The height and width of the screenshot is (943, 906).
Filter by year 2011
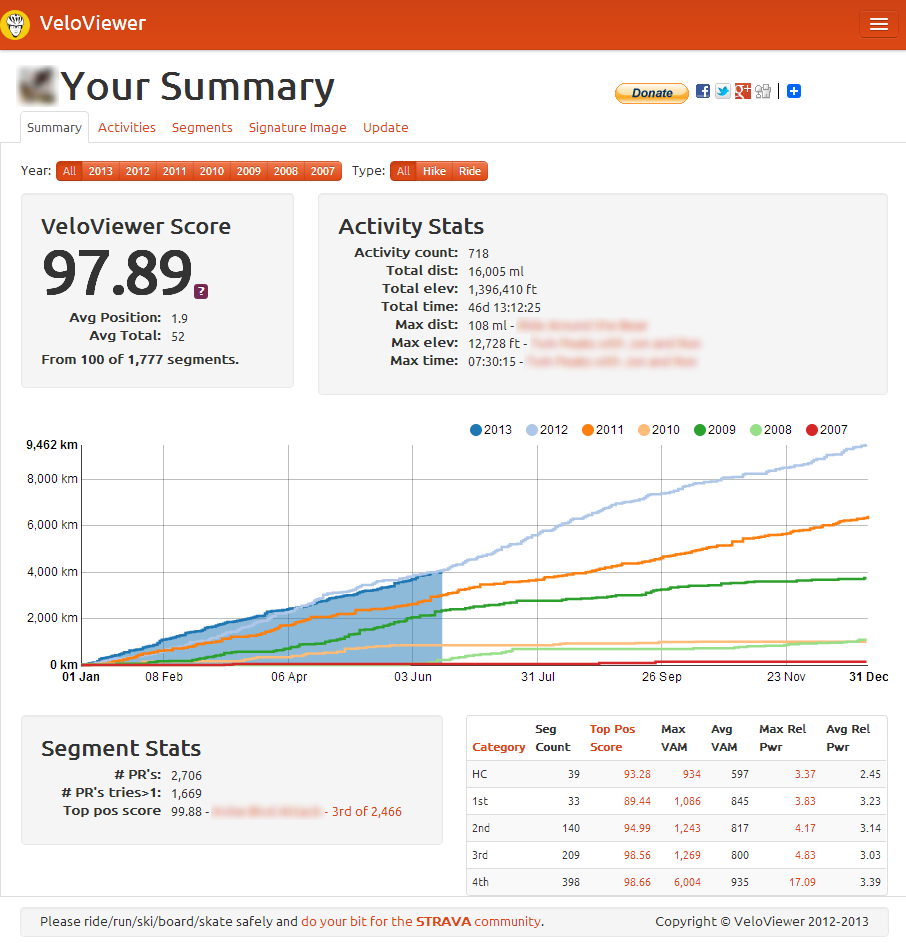(174, 171)
